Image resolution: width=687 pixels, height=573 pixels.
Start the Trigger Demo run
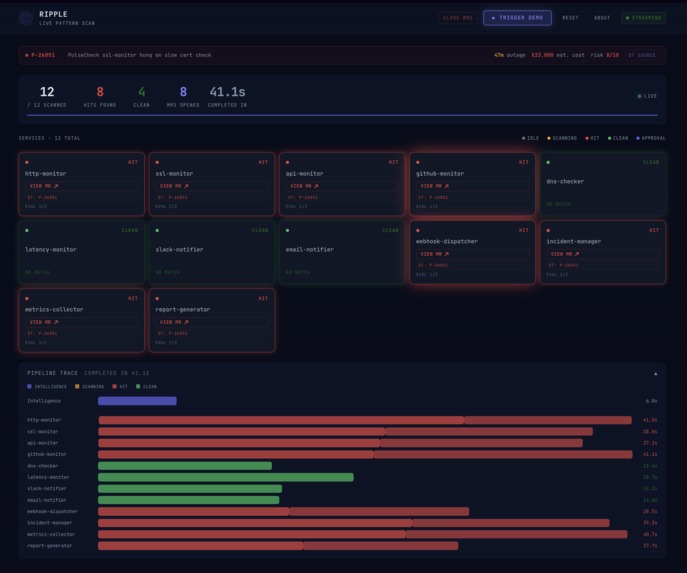coord(517,18)
